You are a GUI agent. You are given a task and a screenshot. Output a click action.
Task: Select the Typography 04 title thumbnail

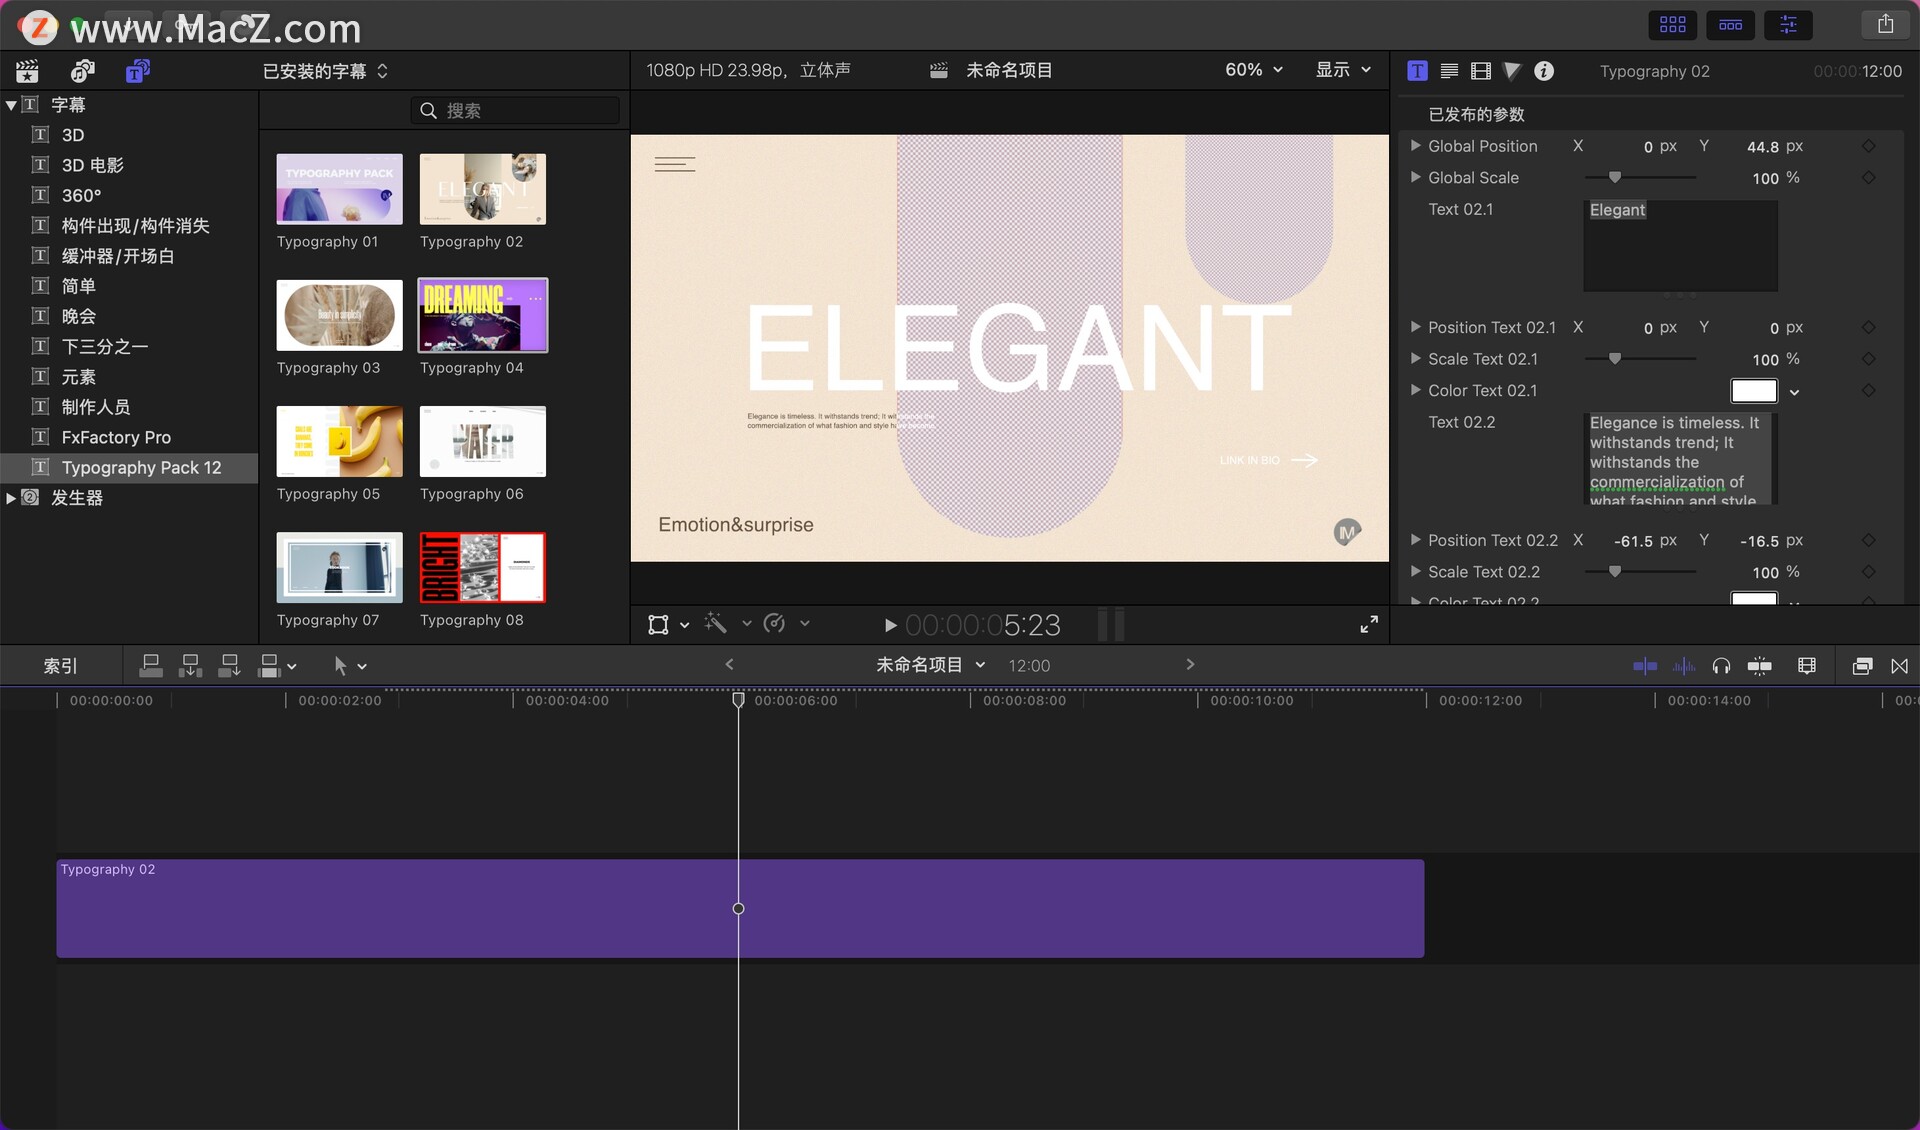tap(482, 316)
